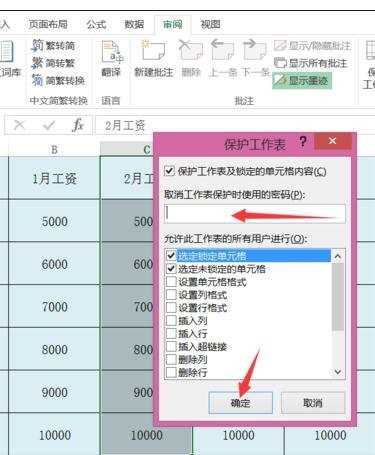Enable insert columns (插入列) checkbox
The width and height of the screenshot is (375, 455).
coord(171,321)
